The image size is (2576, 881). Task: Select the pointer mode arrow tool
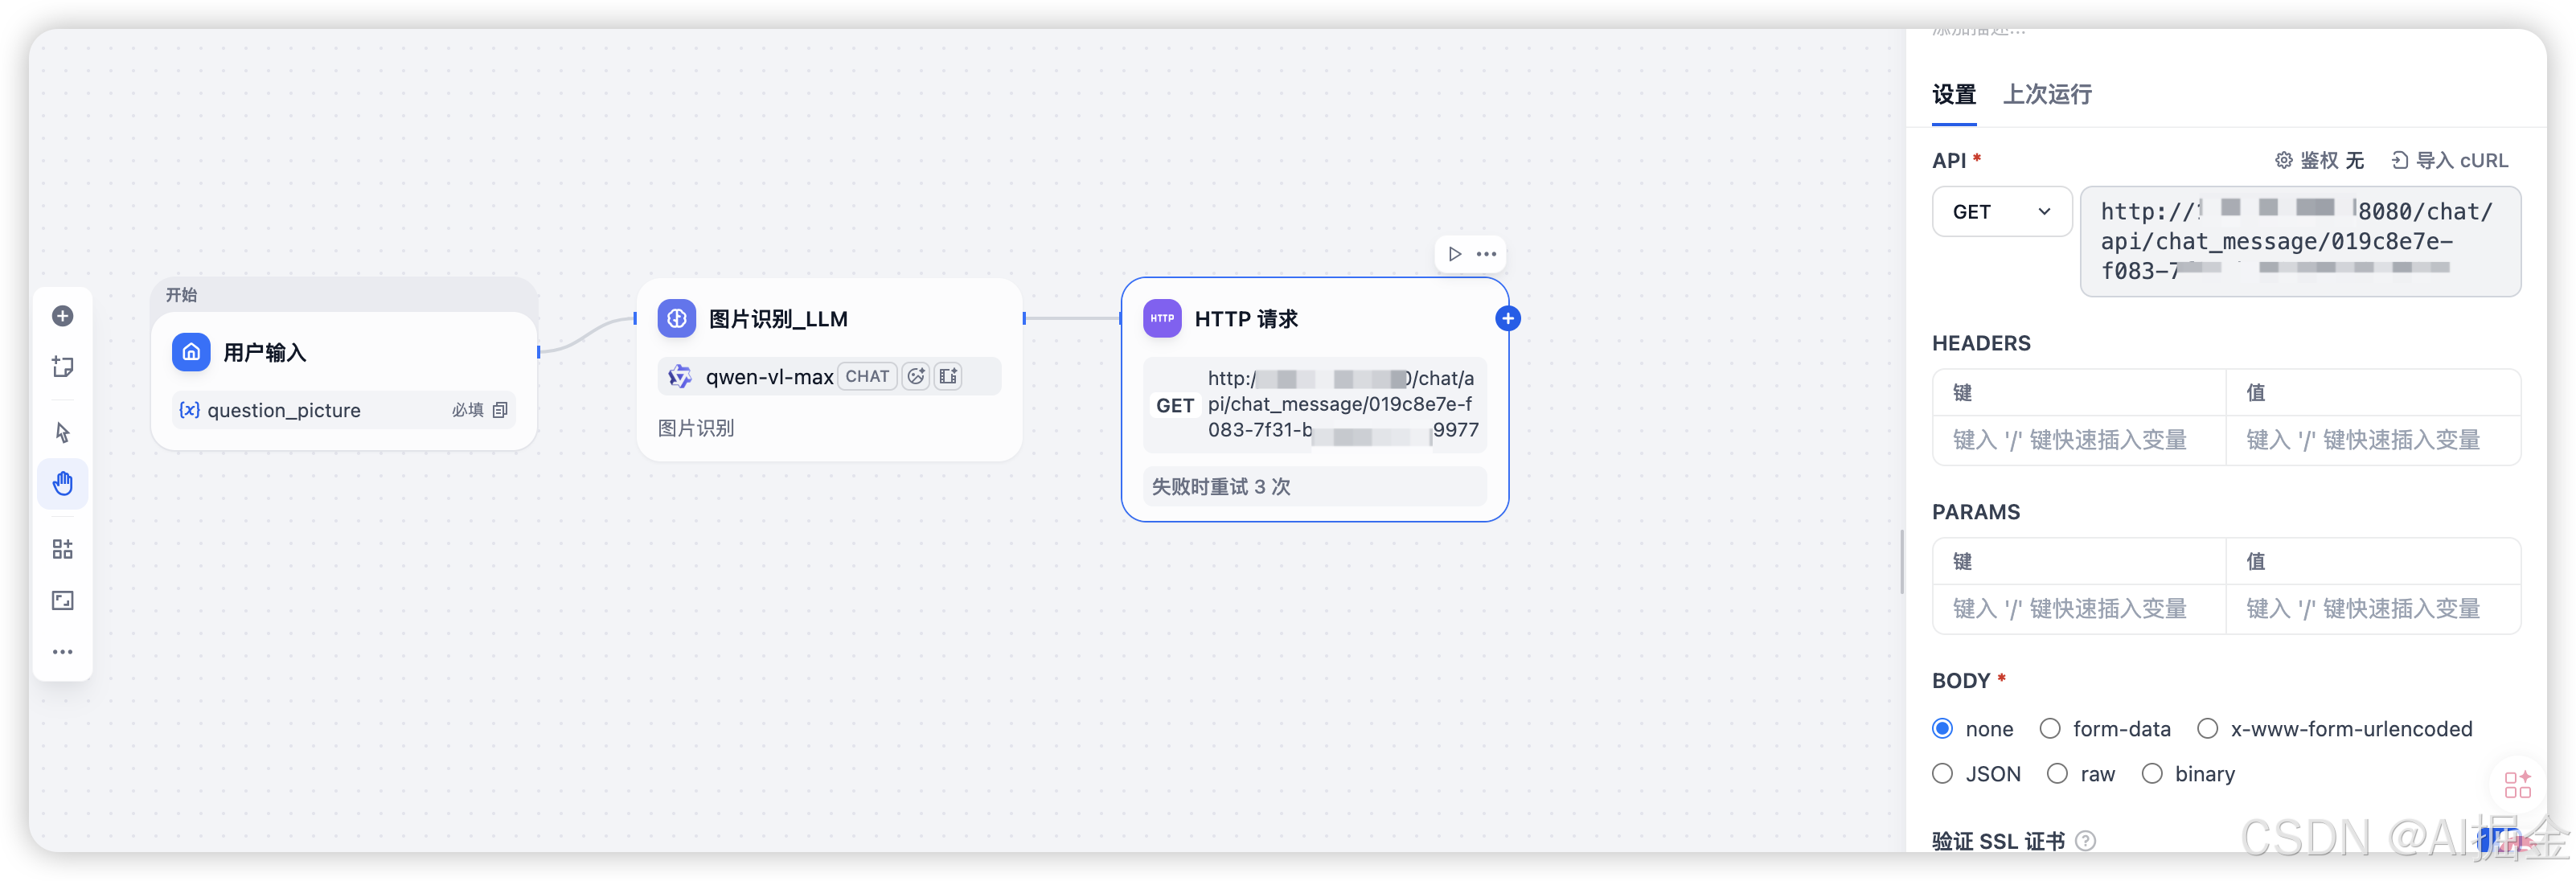click(x=62, y=432)
